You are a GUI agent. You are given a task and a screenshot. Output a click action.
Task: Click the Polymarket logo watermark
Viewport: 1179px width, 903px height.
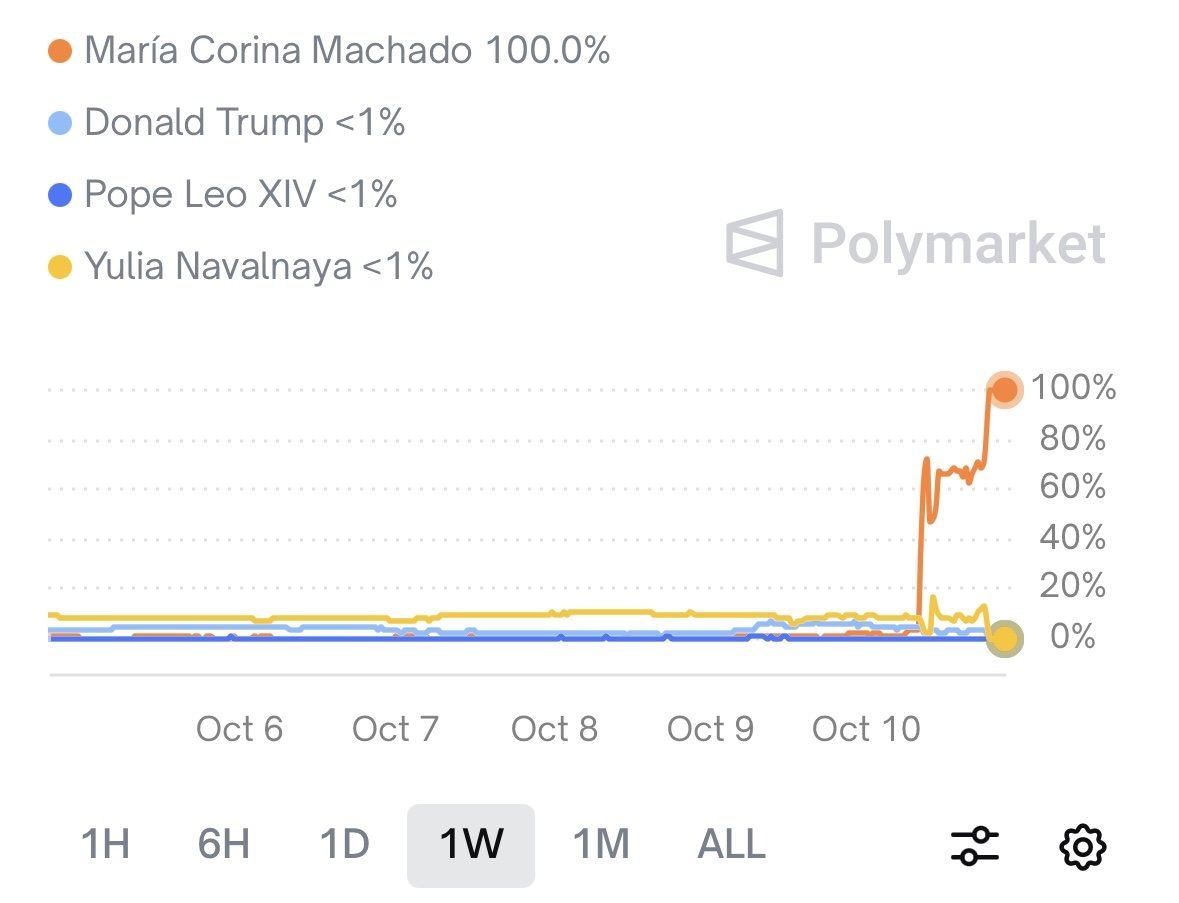tap(916, 243)
